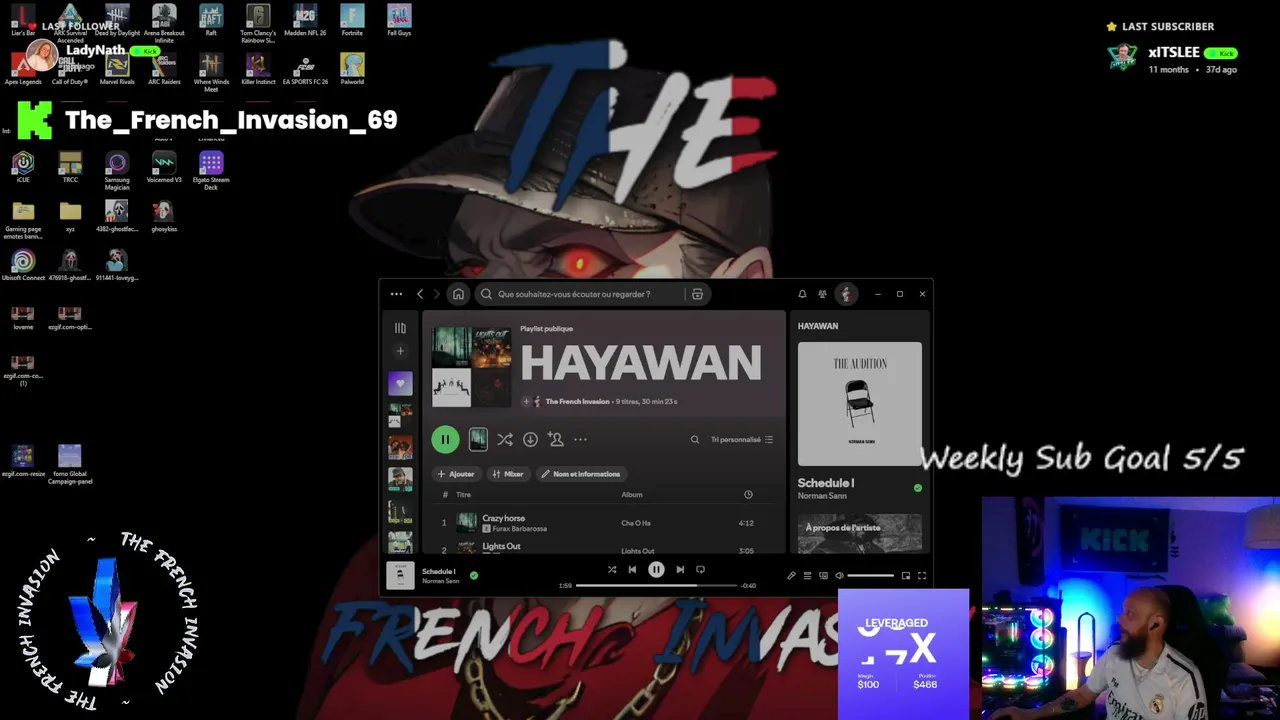Select the Ubisoft Connect desktop icon
1280x720 pixels.
(x=23, y=266)
